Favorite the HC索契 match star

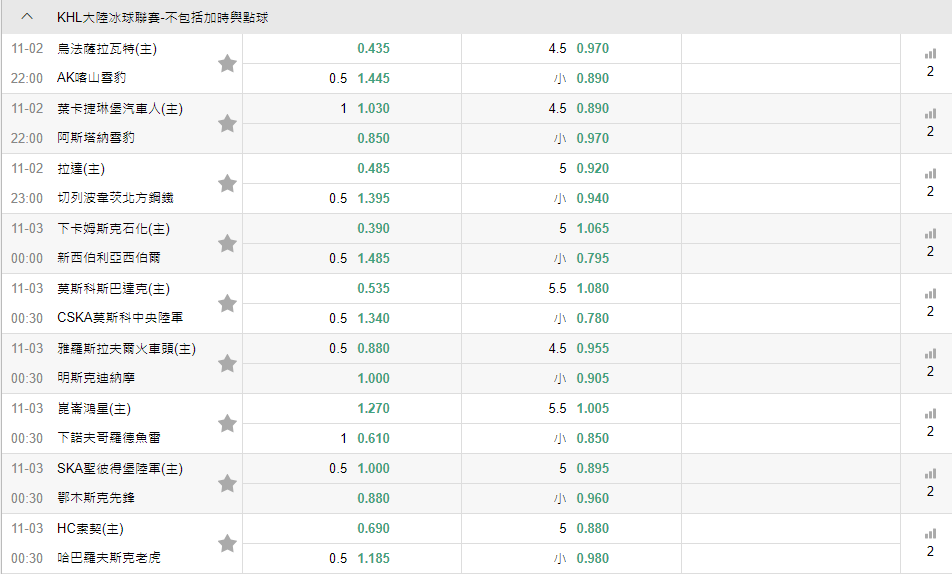[x=227, y=544]
